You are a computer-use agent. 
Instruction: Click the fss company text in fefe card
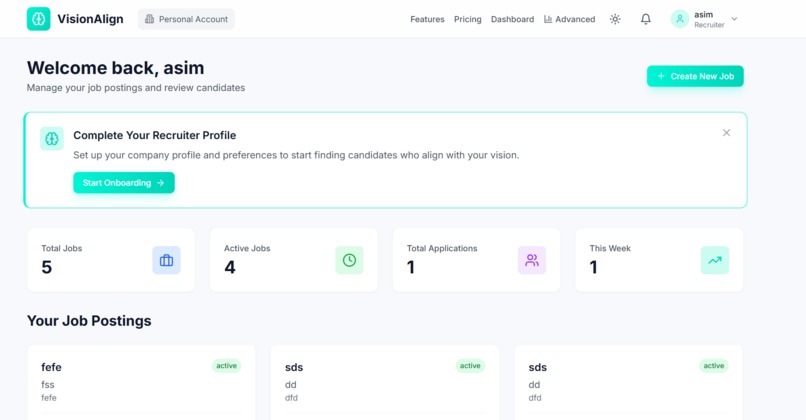pyautogui.click(x=48, y=384)
